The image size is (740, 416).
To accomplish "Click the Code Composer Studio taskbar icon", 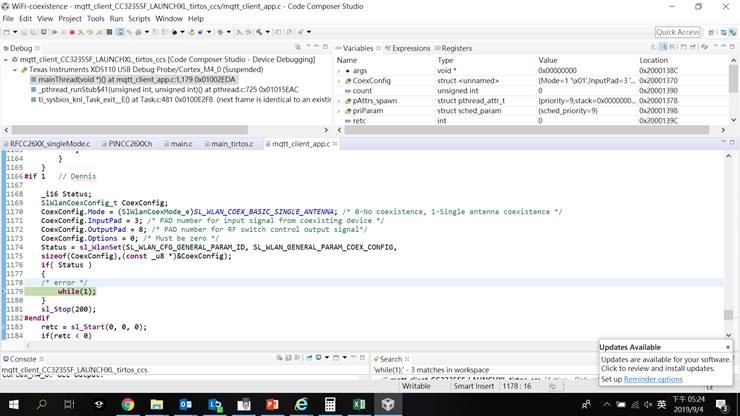I will pos(387,404).
